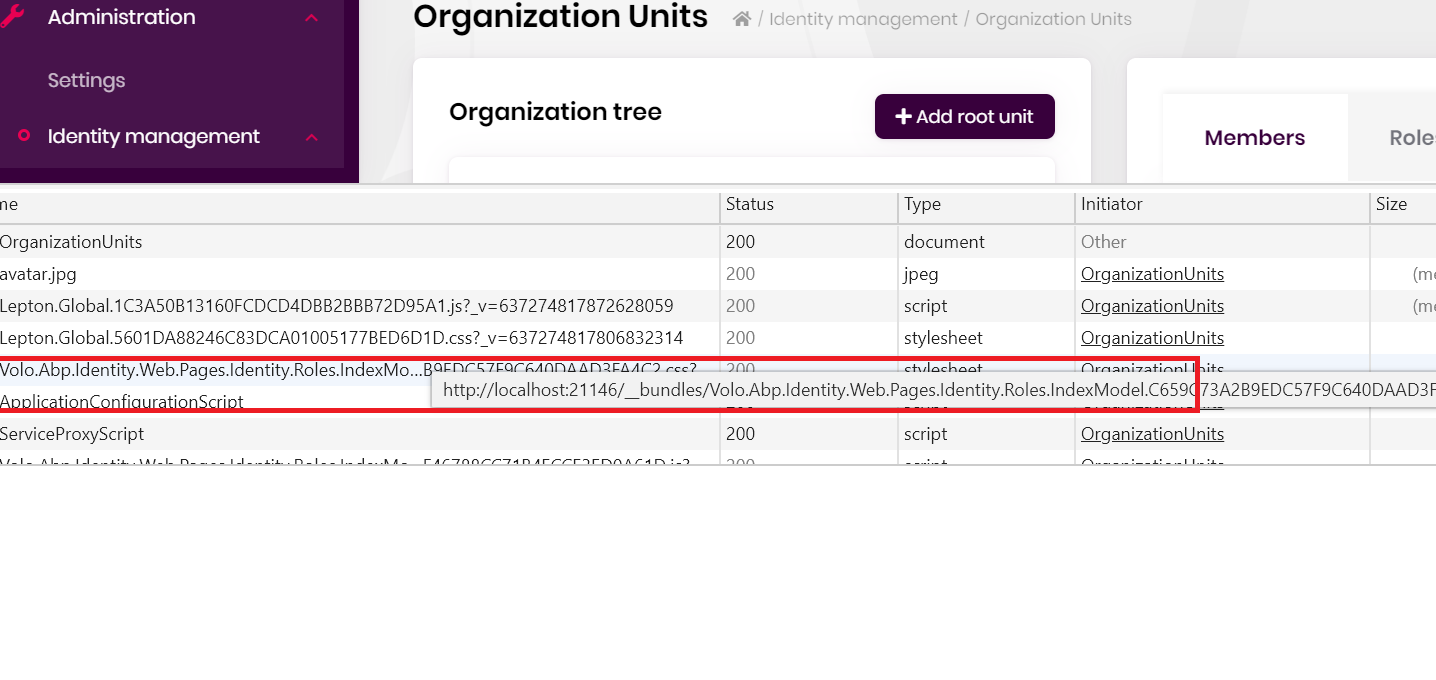Open Settings in the sidebar
The image size is (1436, 680).
pyautogui.click(x=86, y=80)
